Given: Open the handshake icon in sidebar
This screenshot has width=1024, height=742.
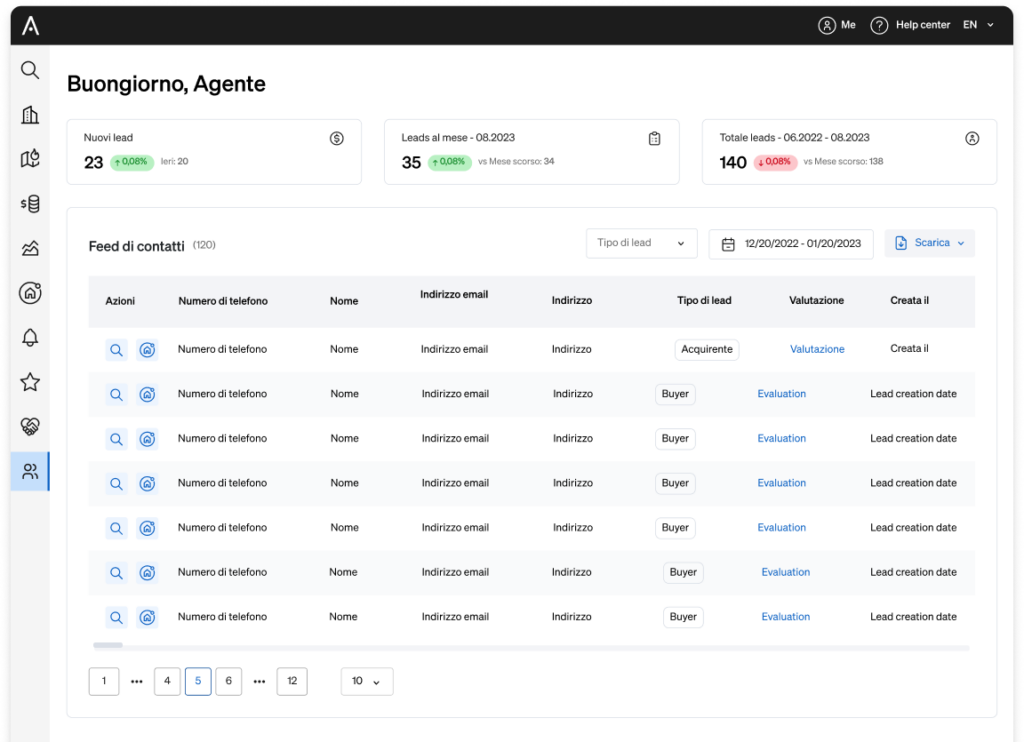Looking at the screenshot, I should (30, 427).
